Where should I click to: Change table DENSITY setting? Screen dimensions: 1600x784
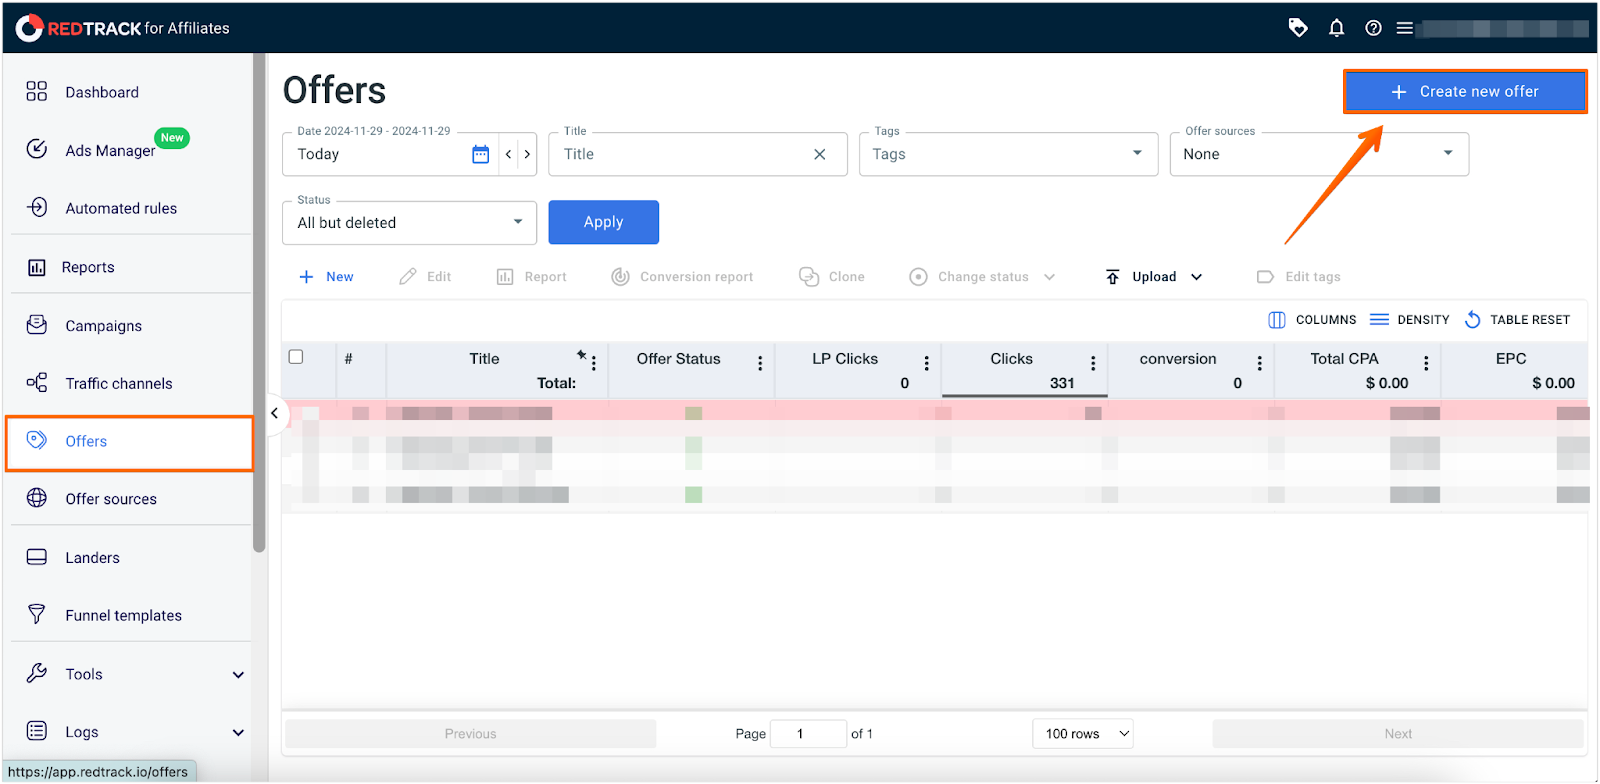click(x=1409, y=320)
